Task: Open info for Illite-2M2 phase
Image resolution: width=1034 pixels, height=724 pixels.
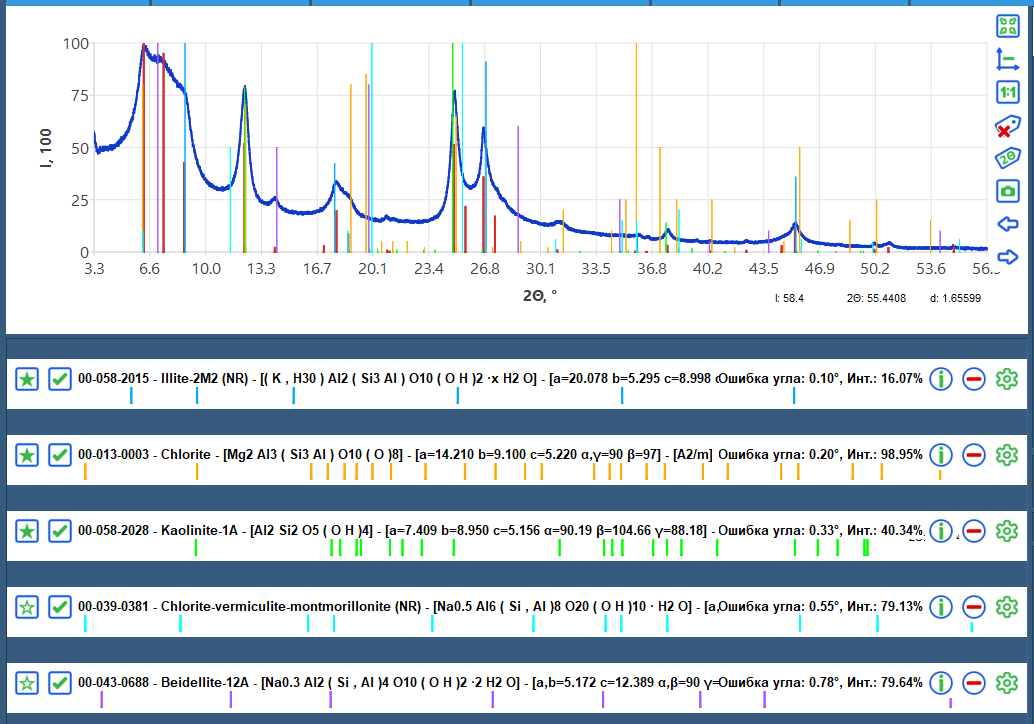Action: (x=940, y=379)
